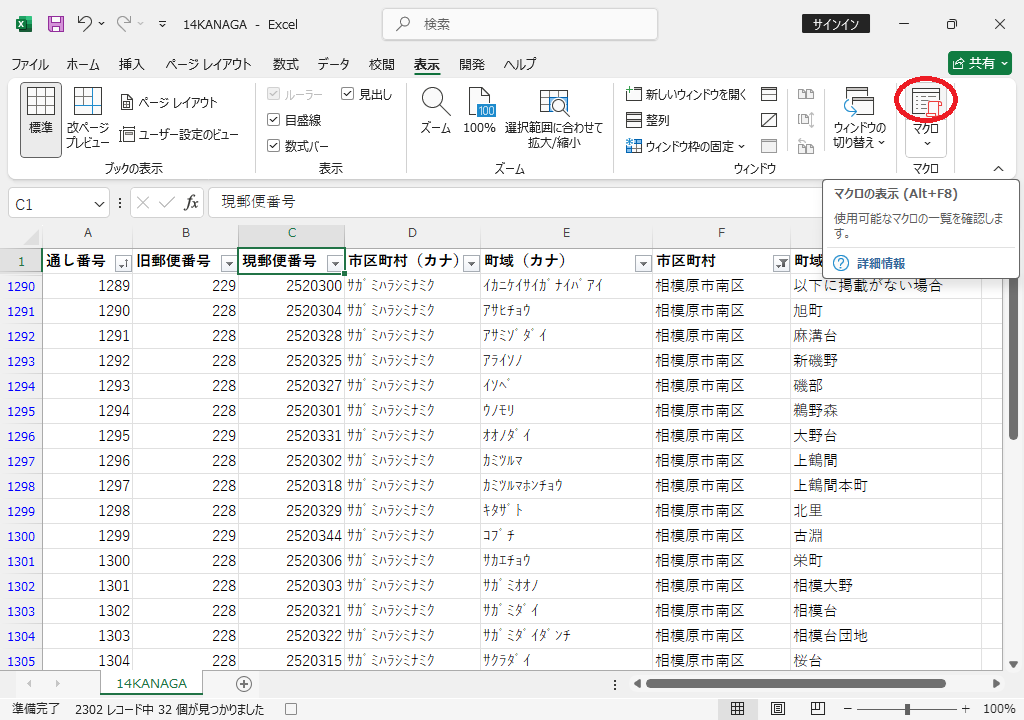This screenshot has height=720, width=1024.
Task: Select the 標準 normal view button
Action: tap(40, 120)
